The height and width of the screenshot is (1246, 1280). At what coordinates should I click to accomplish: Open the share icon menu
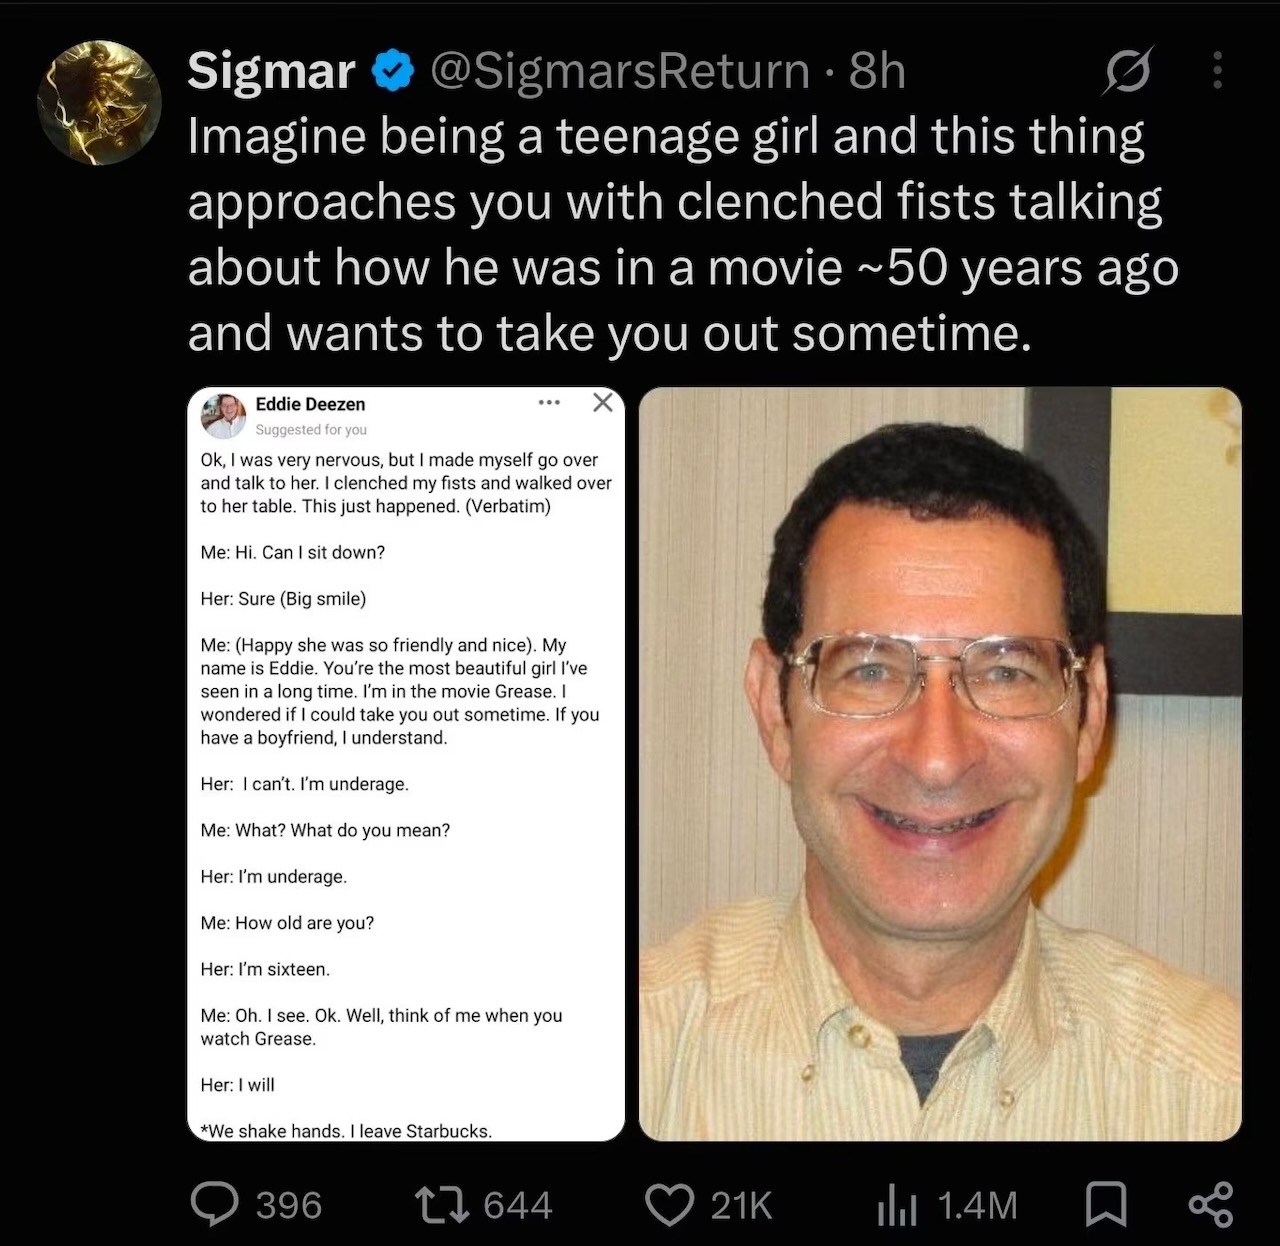1210,1205
